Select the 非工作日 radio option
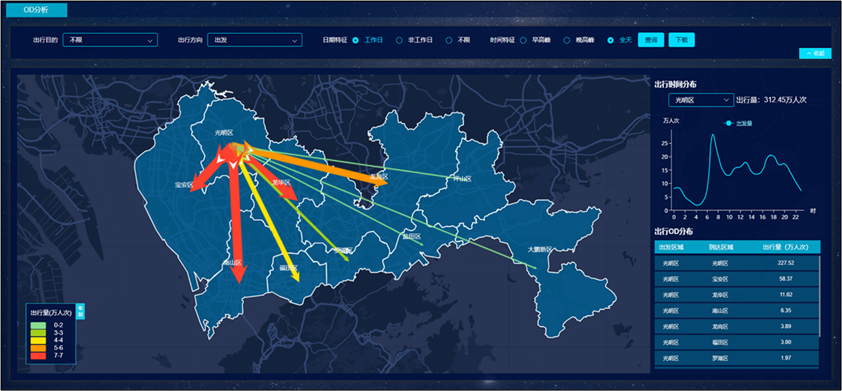The width and height of the screenshot is (842, 391). pyautogui.click(x=399, y=40)
